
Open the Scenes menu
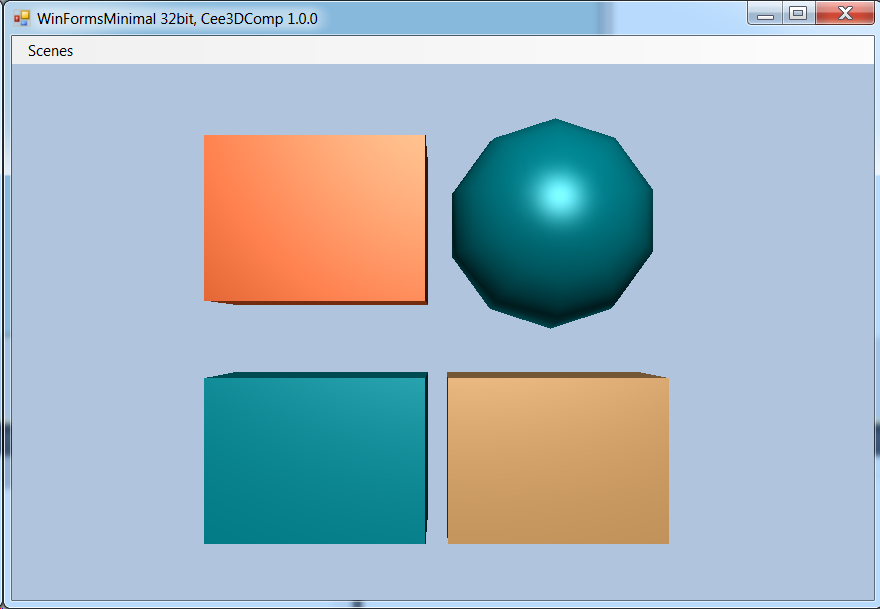50,51
